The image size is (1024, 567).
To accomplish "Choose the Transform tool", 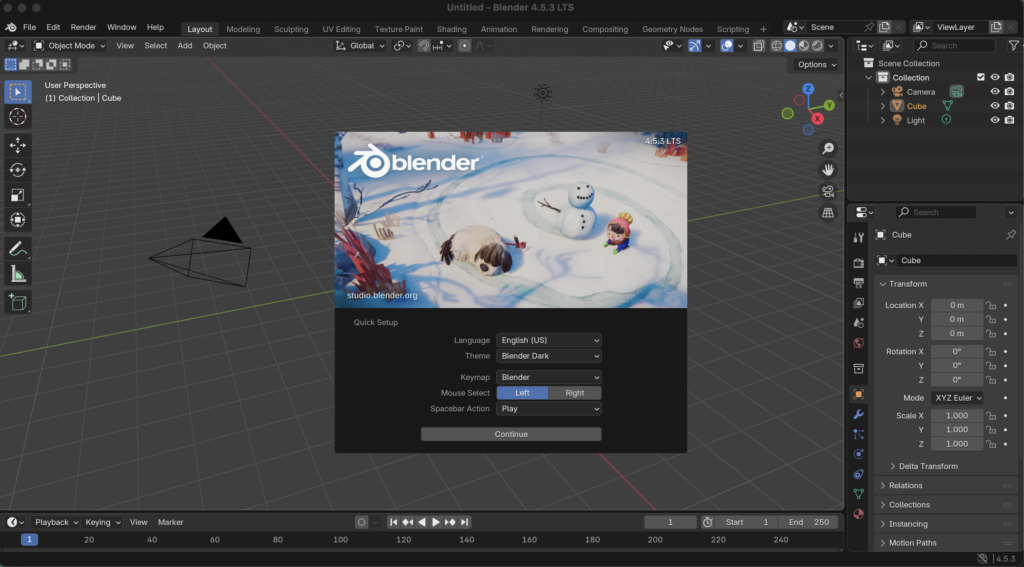I will pyautogui.click(x=18, y=220).
